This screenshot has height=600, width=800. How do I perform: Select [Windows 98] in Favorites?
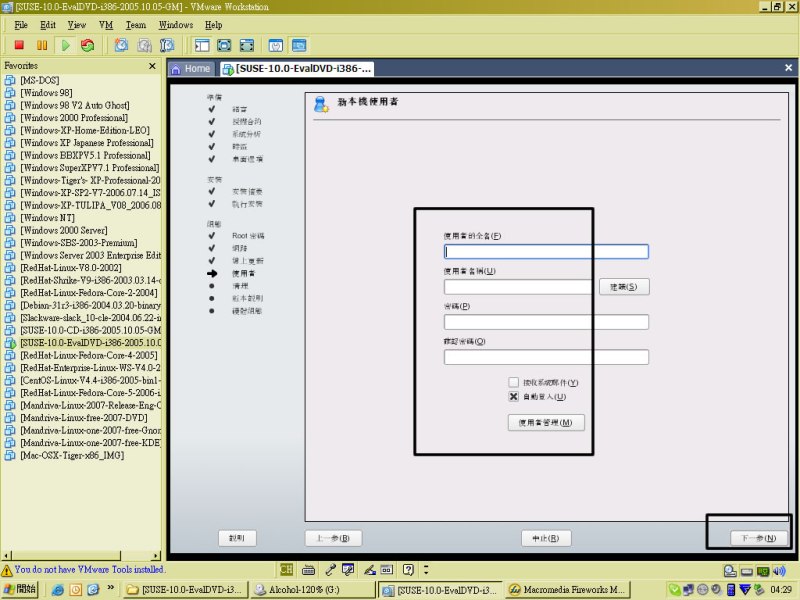pos(46,93)
